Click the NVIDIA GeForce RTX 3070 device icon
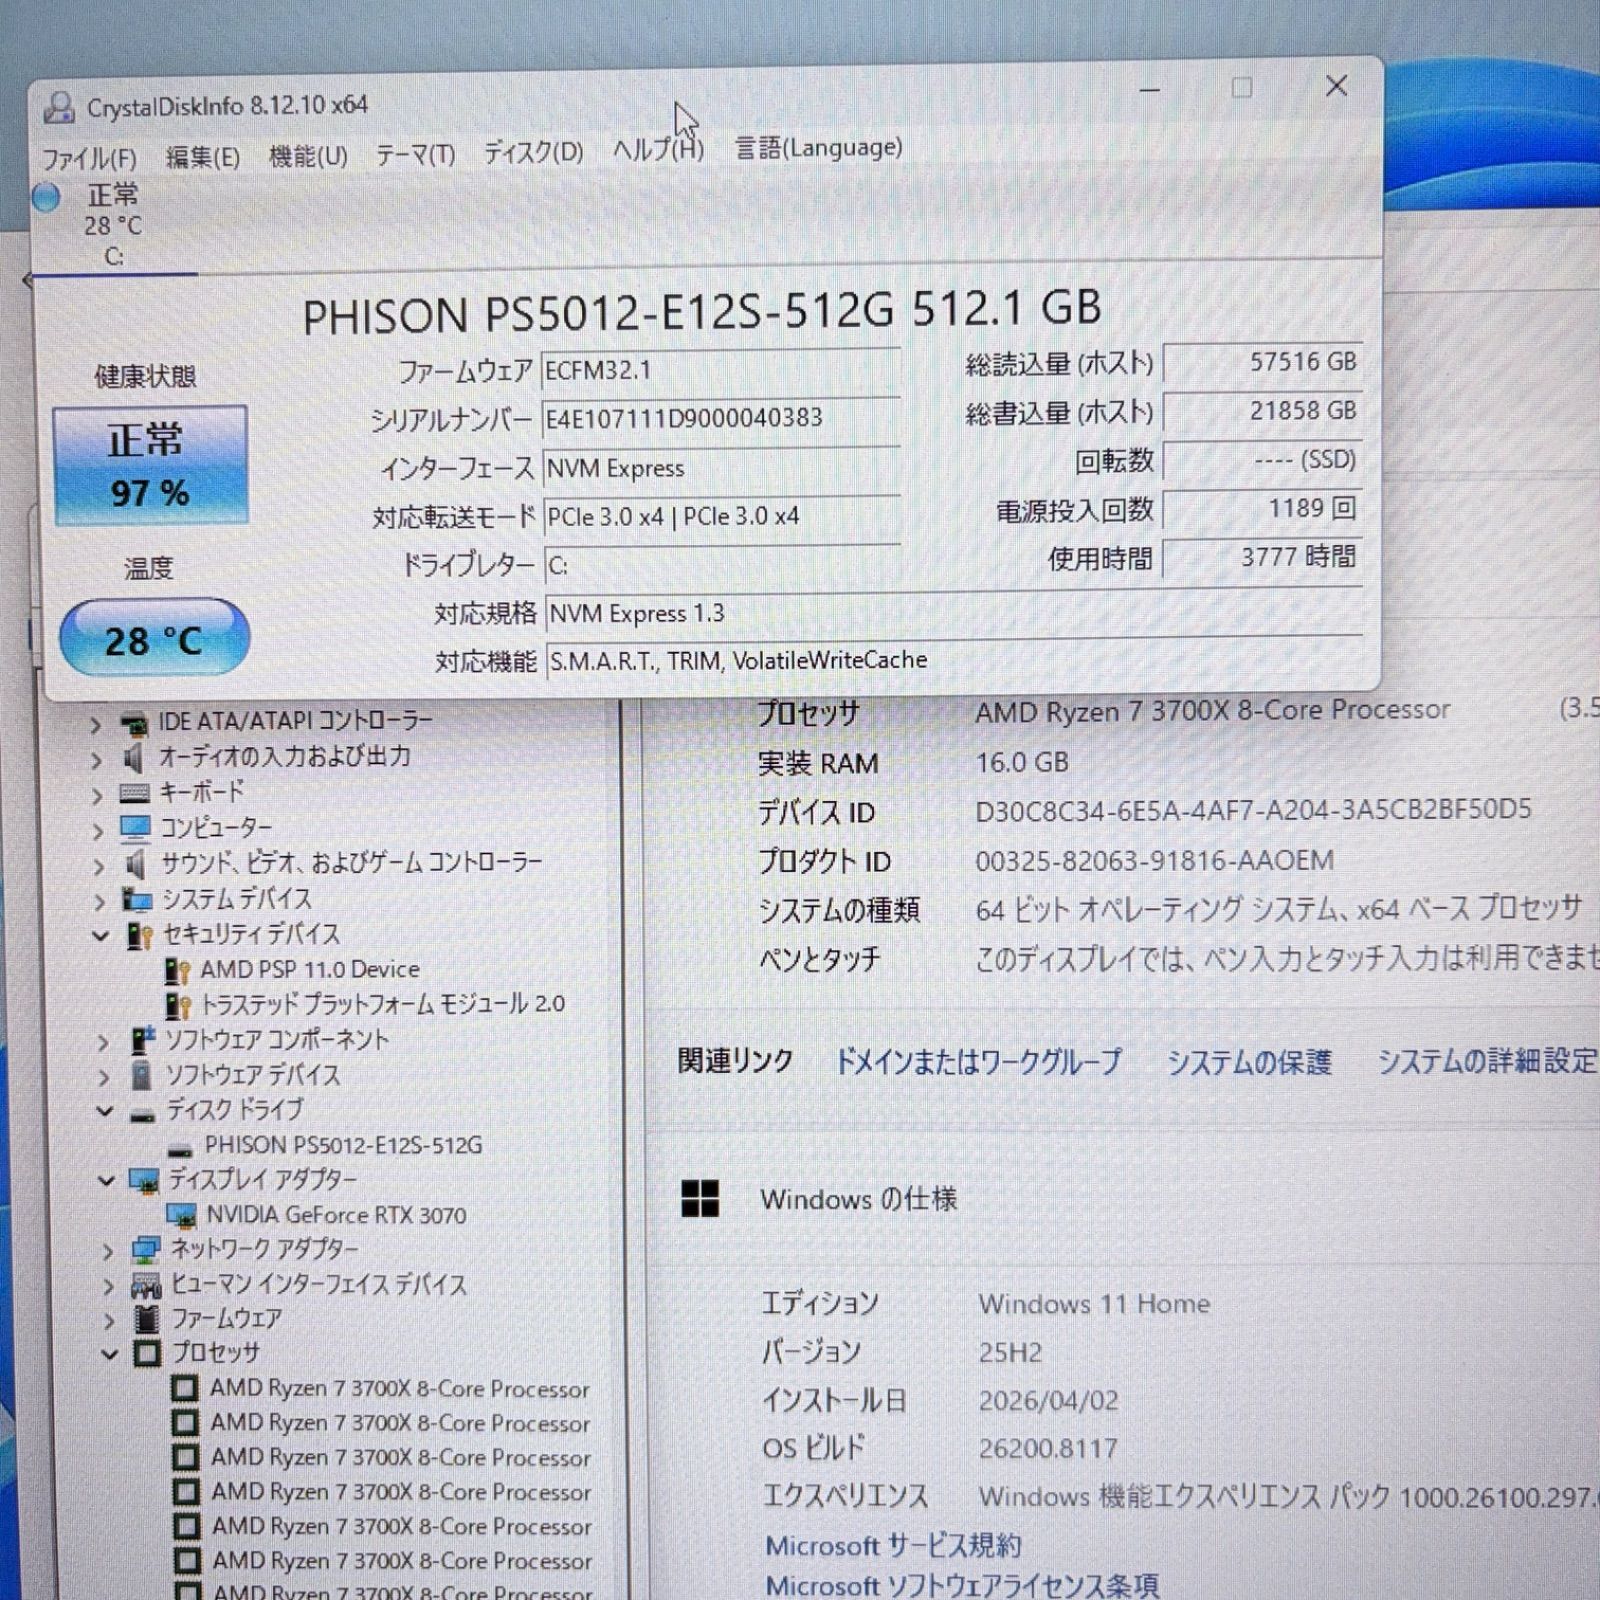Viewport: 1600px width, 1600px height. [182, 1216]
